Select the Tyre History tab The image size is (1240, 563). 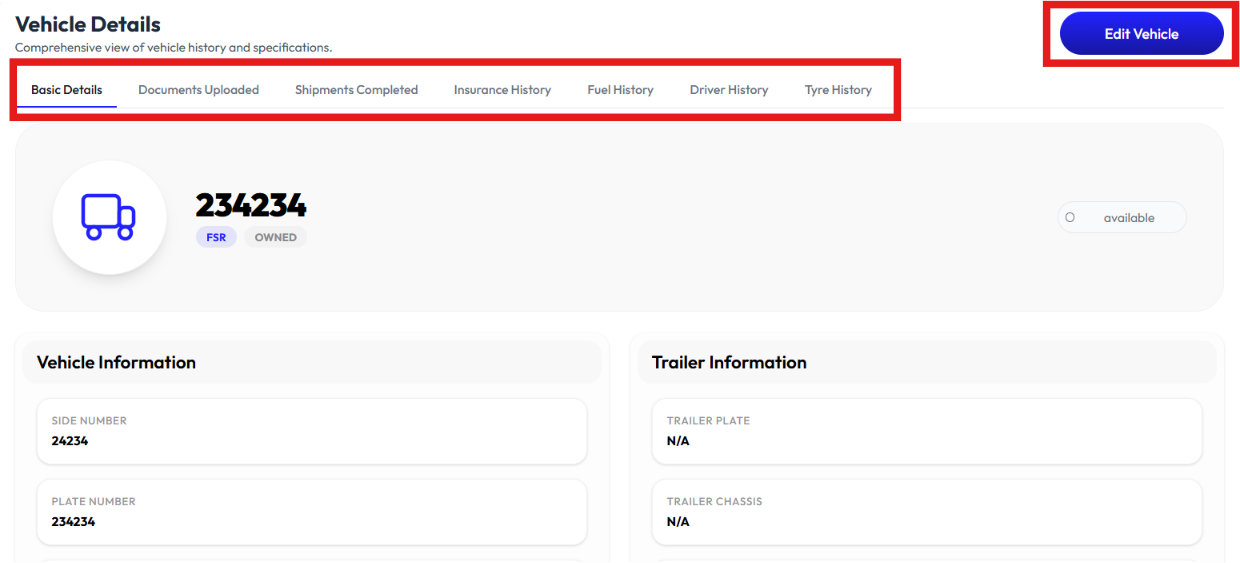click(838, 90)
